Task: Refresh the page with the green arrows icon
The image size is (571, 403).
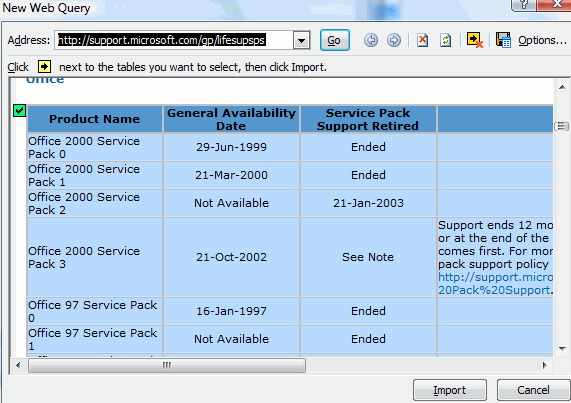Action: [445, 40]
